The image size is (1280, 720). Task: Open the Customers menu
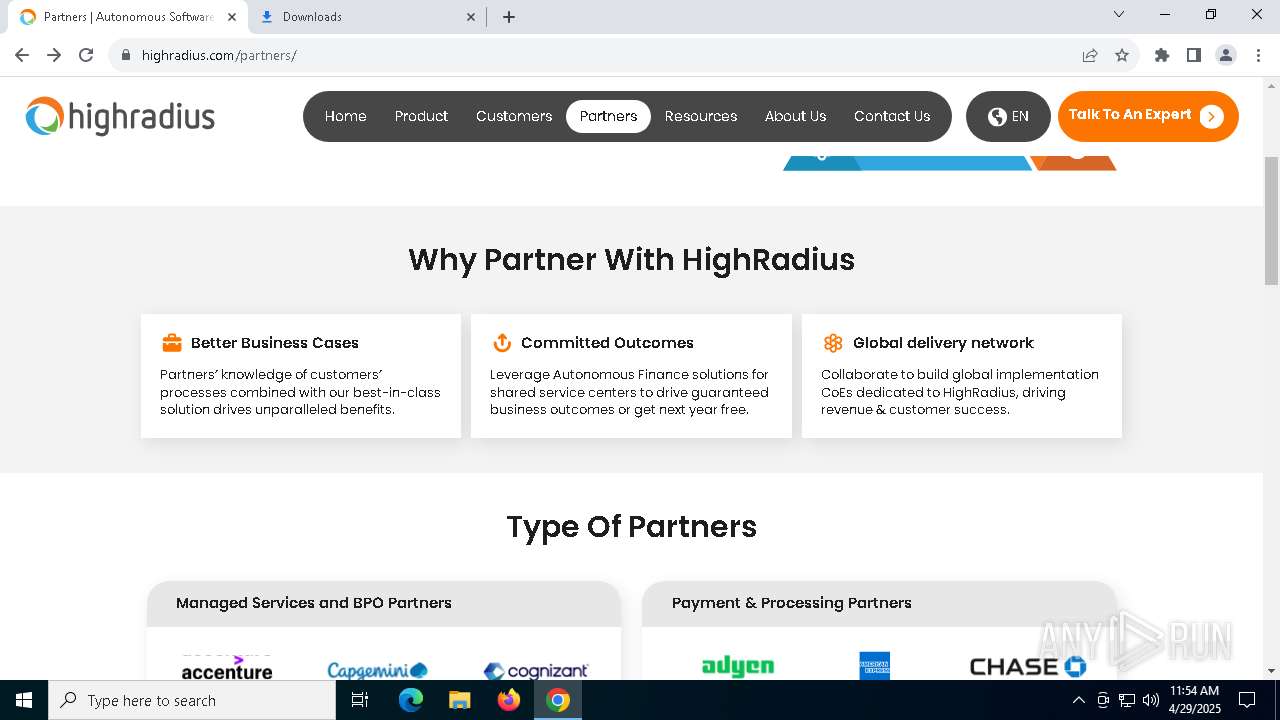514,117
